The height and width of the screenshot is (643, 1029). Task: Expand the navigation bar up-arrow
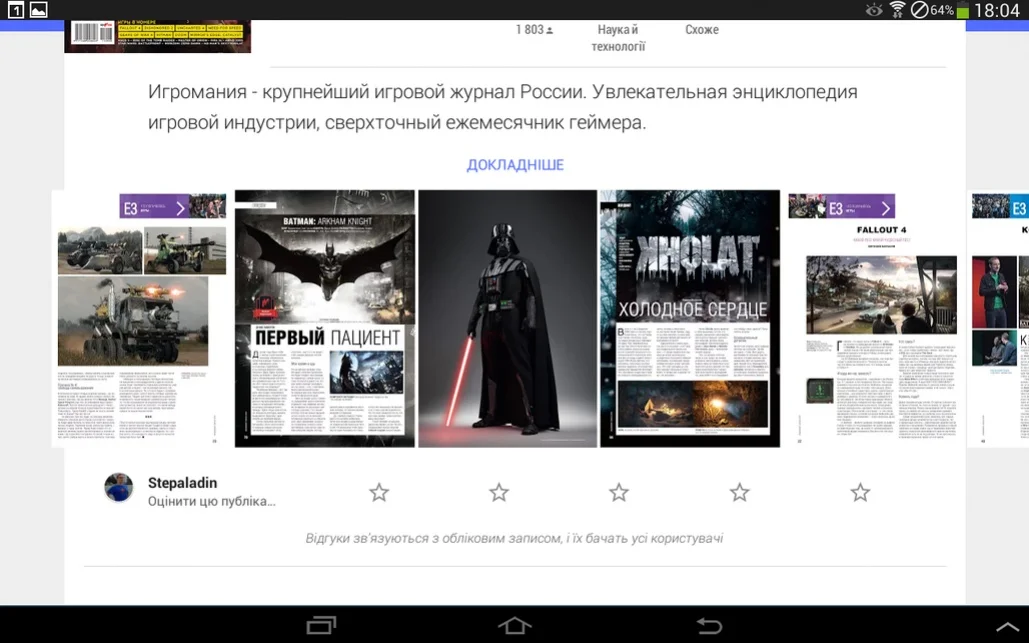pos(1008,627)
